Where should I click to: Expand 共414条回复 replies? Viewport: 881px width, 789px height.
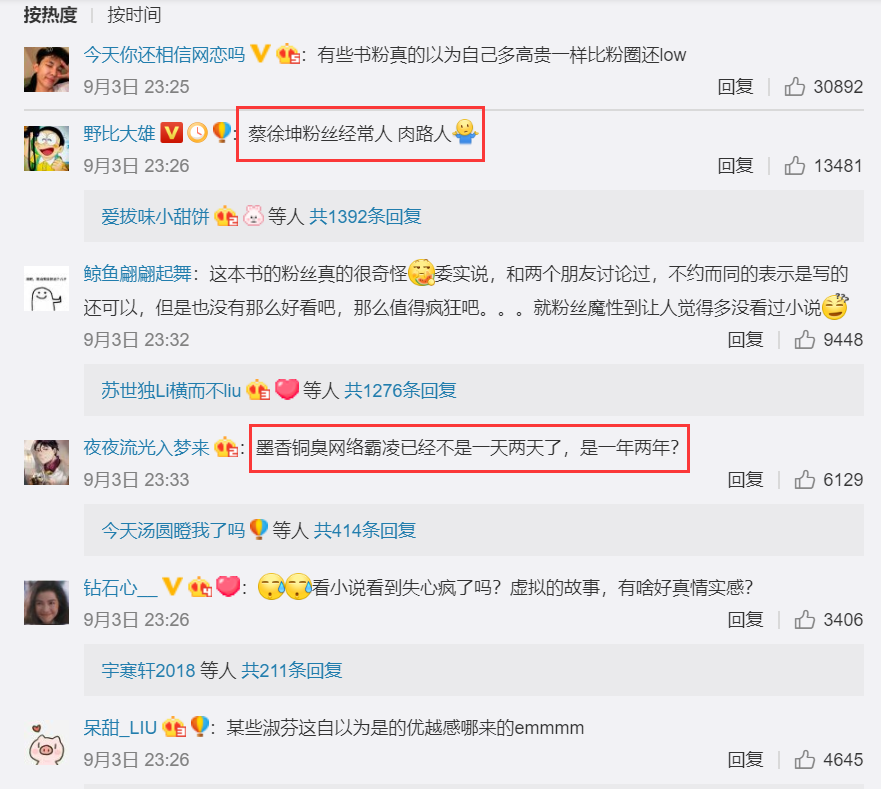point(365,530)
